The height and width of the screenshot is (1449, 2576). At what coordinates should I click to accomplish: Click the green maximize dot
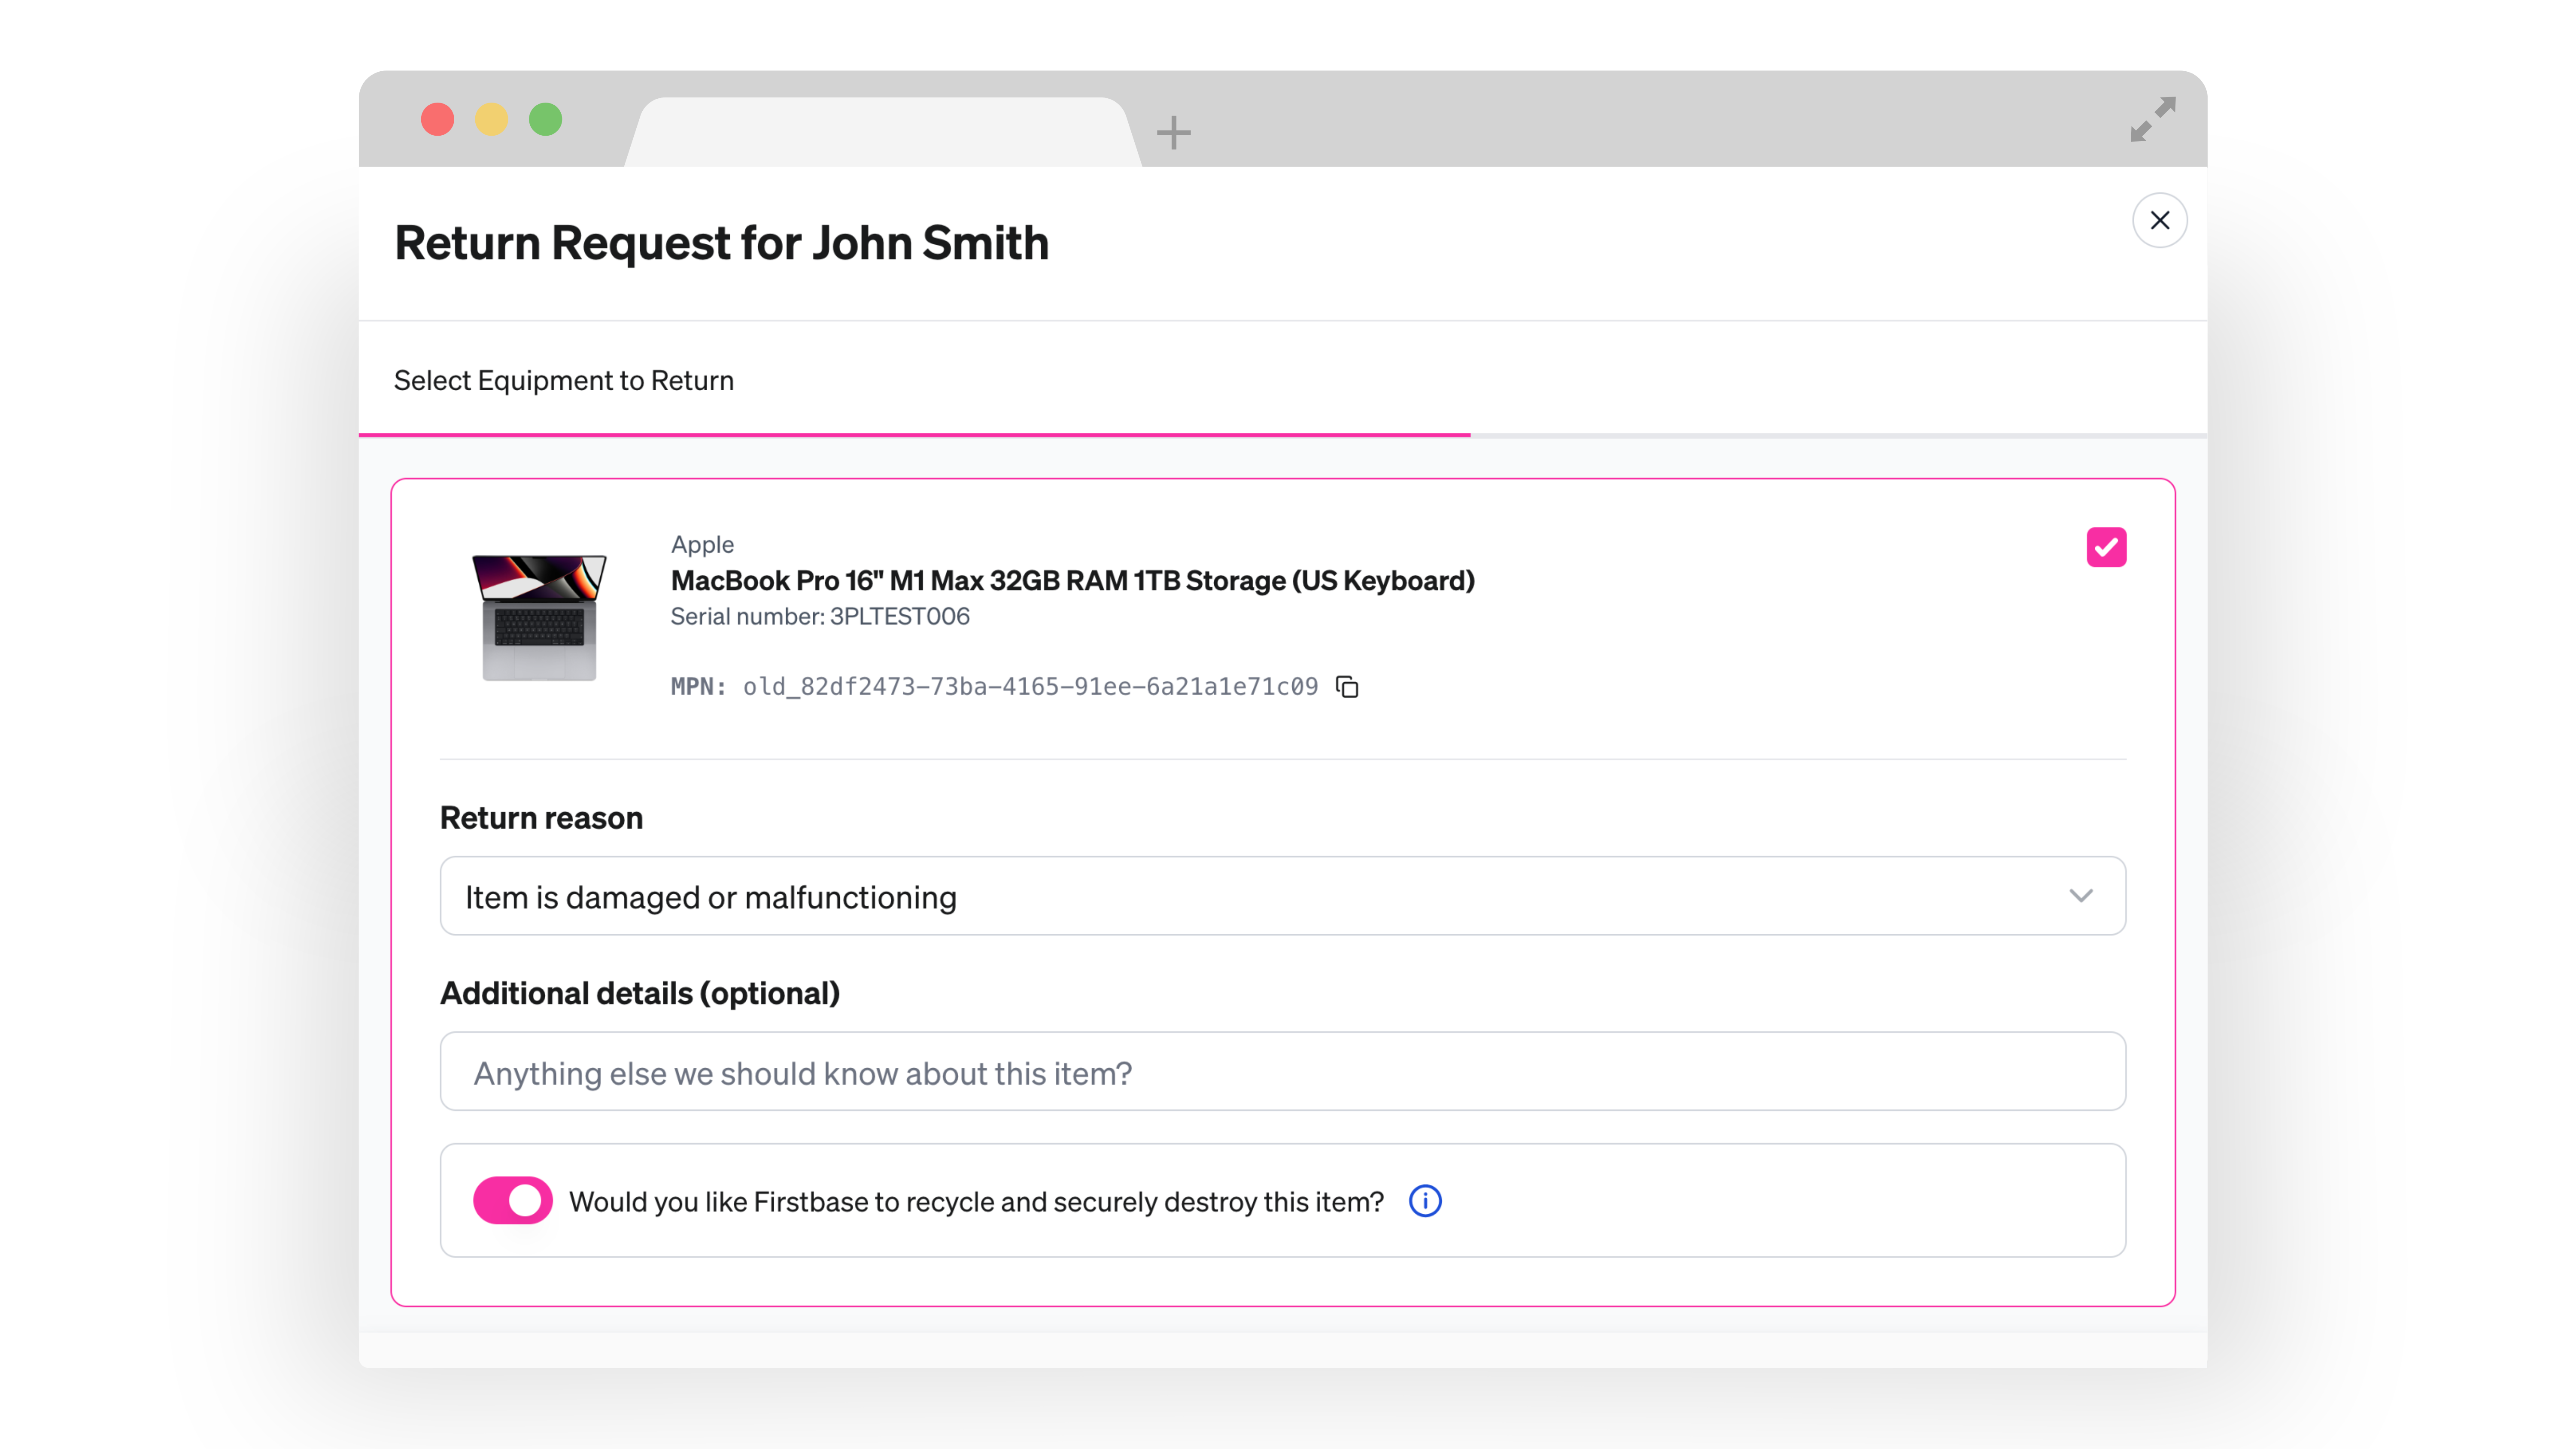click(x=545, y=120)
